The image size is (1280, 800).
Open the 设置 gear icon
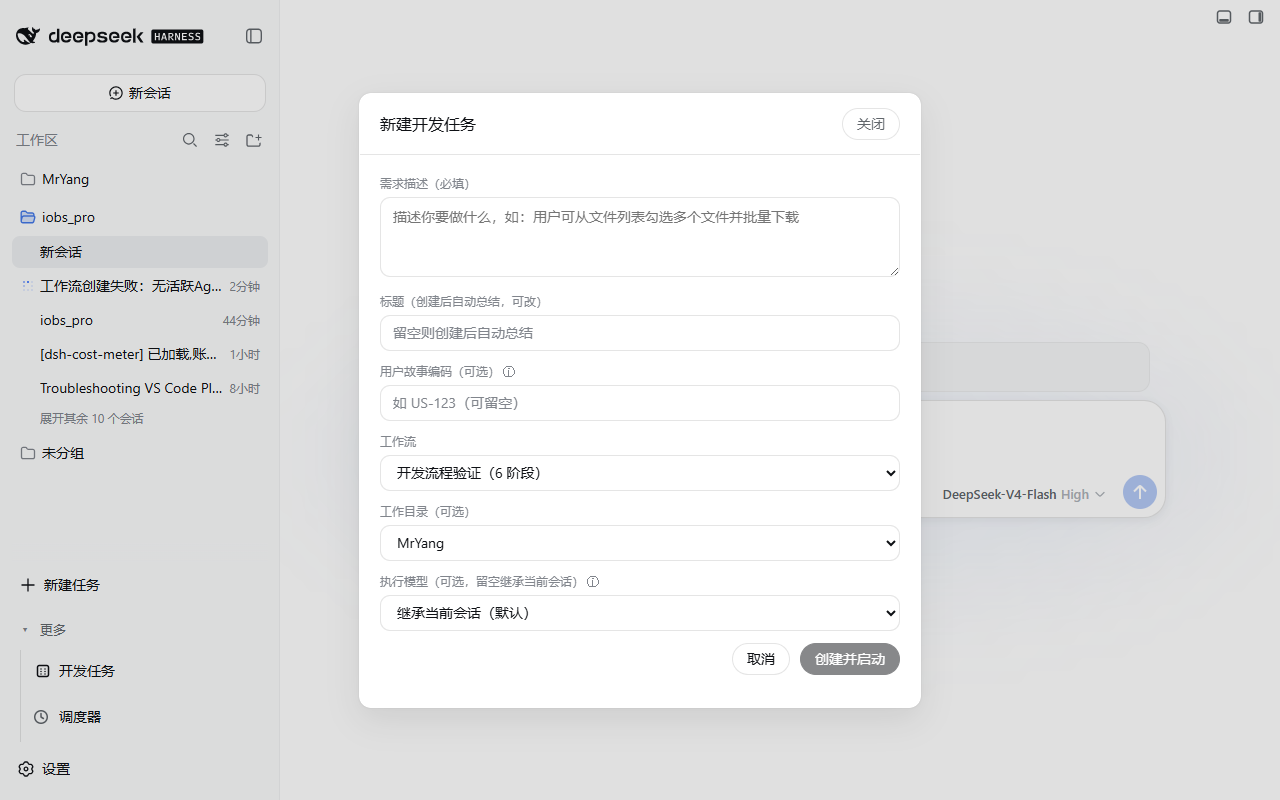26,769
